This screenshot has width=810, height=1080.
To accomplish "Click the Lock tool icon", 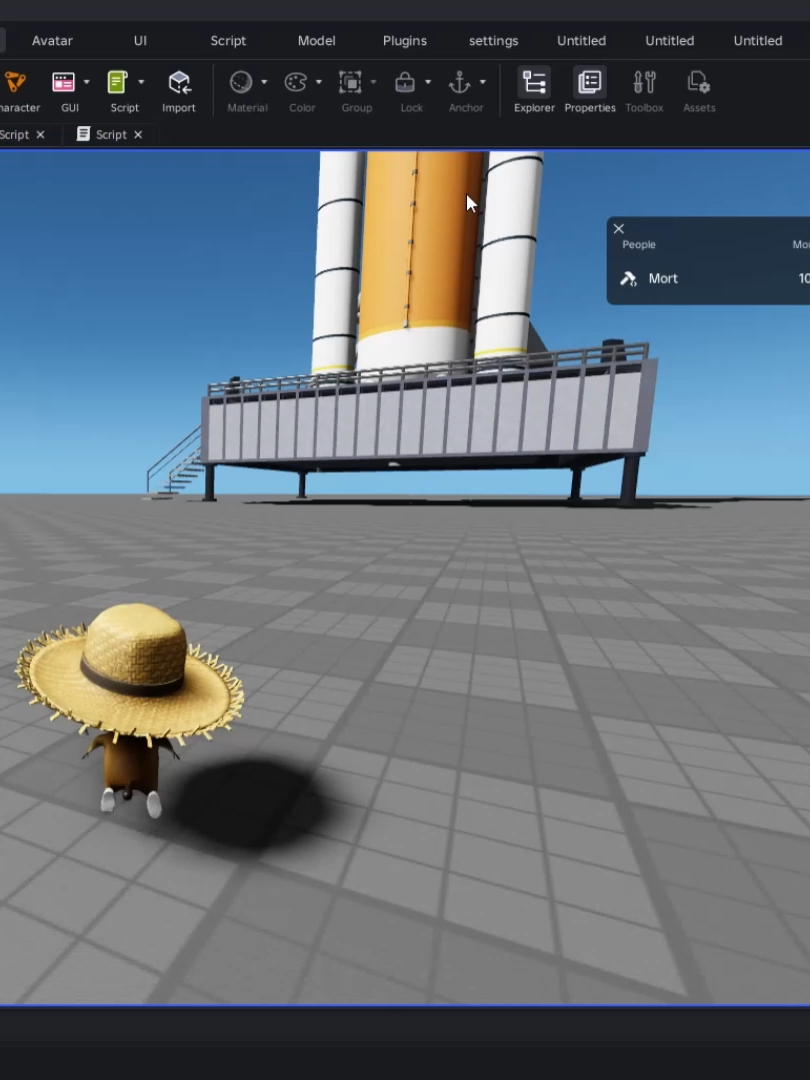I will click(405, 83).
